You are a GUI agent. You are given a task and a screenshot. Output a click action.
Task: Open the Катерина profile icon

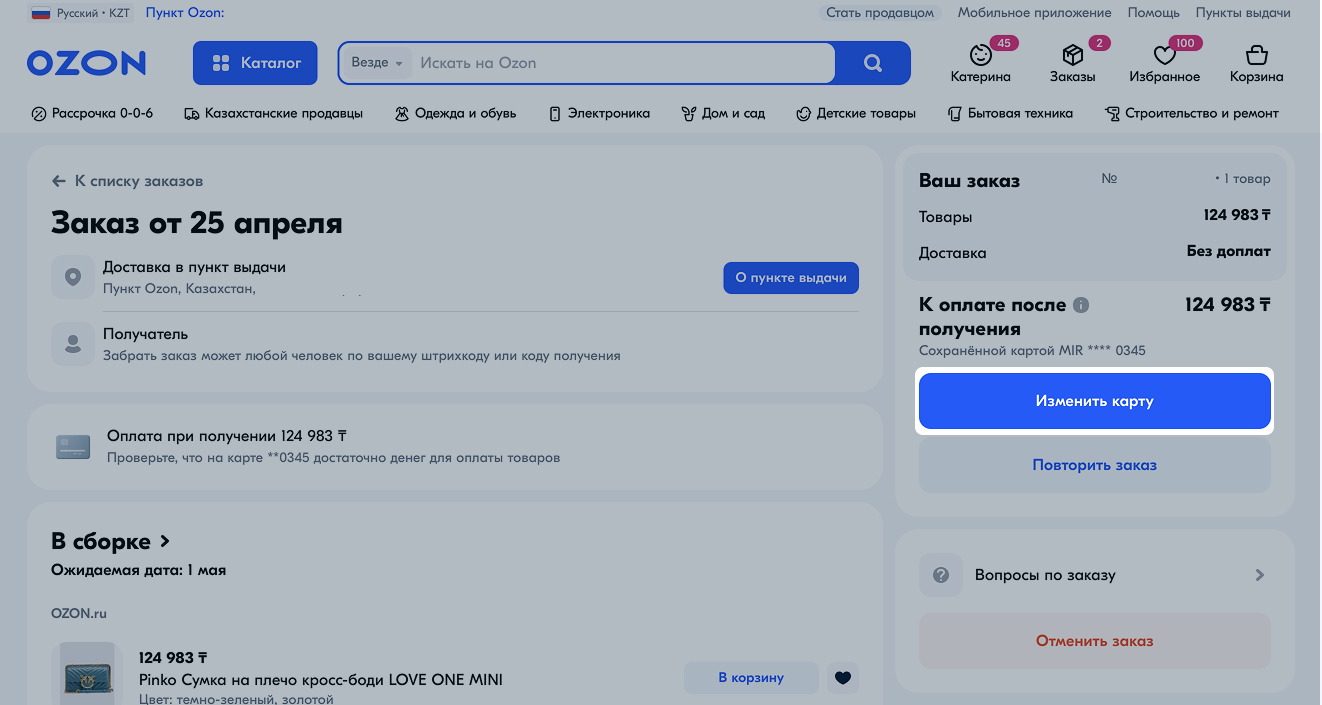(980, 56)
